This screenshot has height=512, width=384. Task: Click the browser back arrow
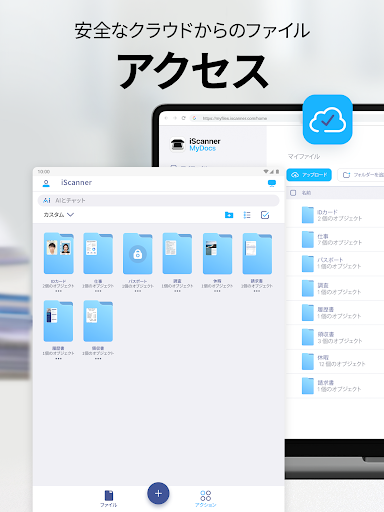click(166, 118)
